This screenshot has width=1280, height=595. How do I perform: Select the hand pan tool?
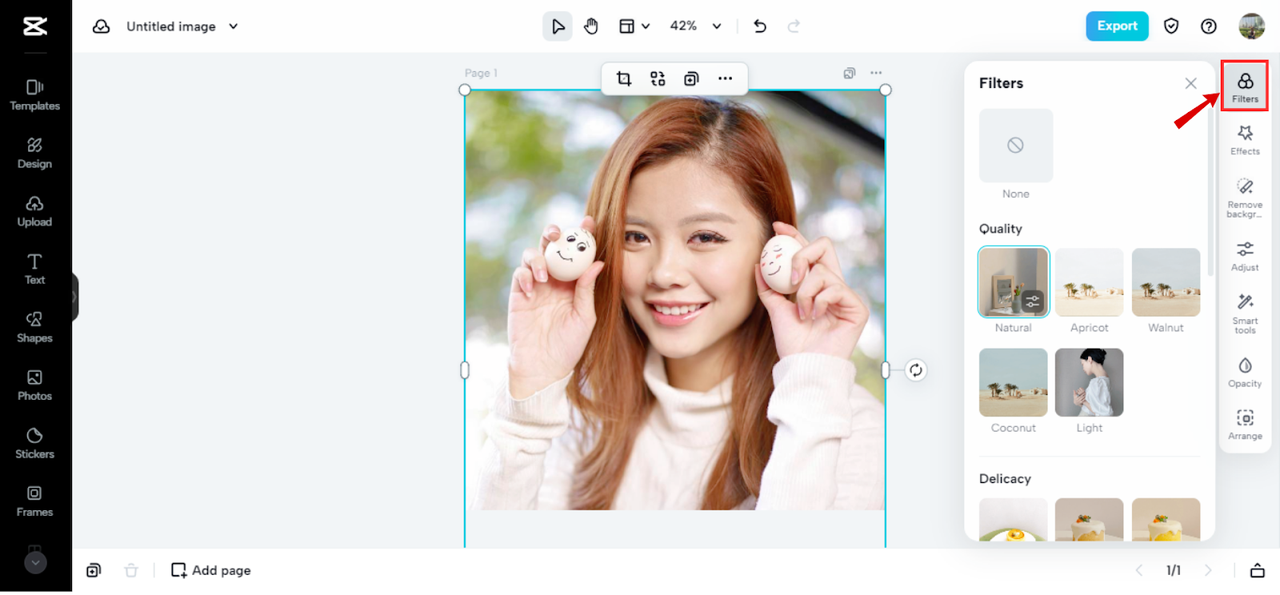click(x=591, y=26)
